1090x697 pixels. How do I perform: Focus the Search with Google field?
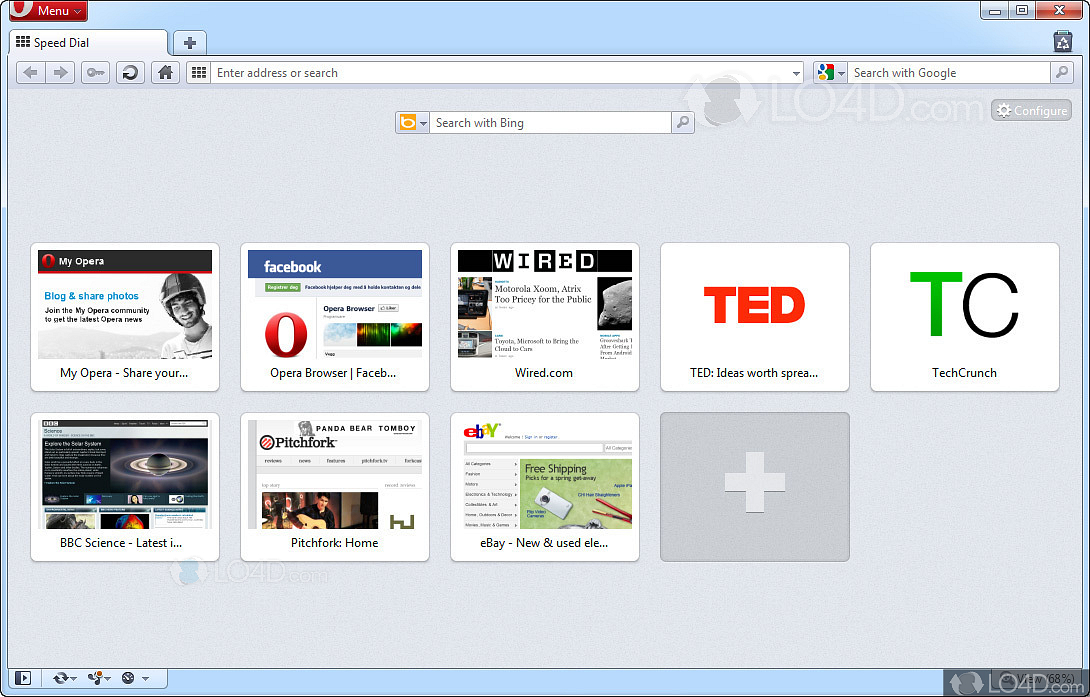(x=948, y=72)
